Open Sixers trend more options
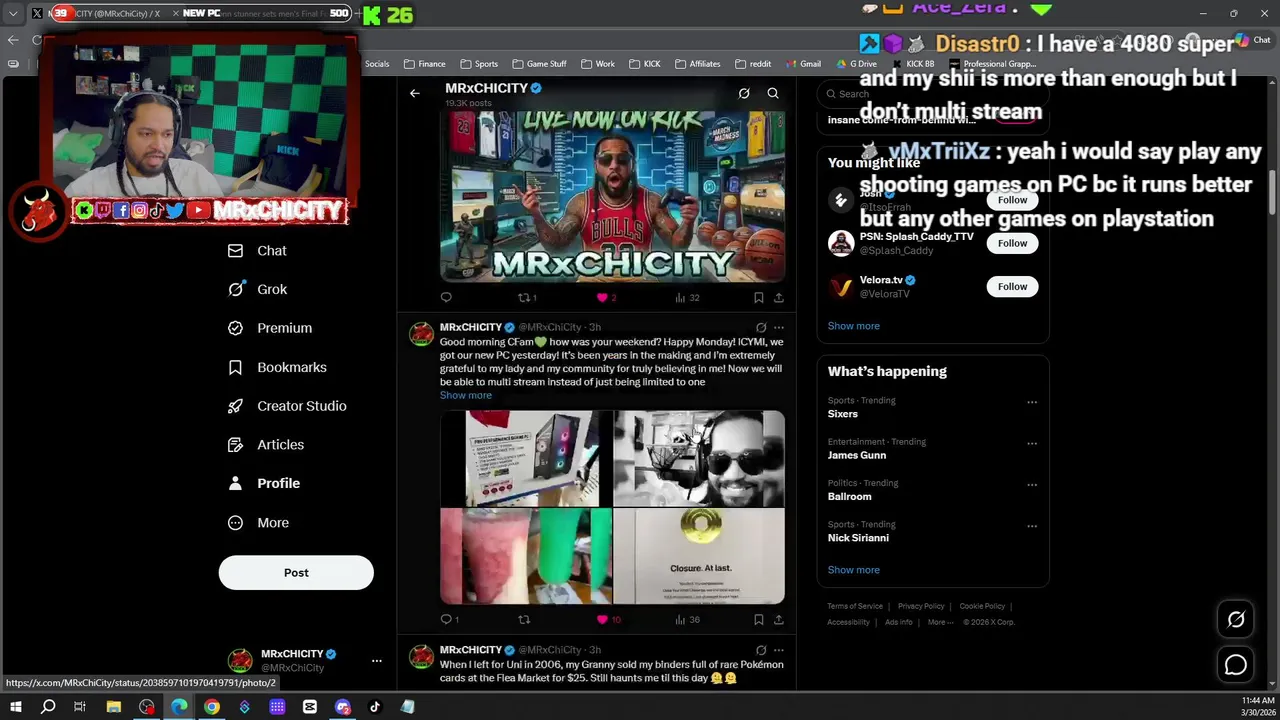 point(1032,402)
